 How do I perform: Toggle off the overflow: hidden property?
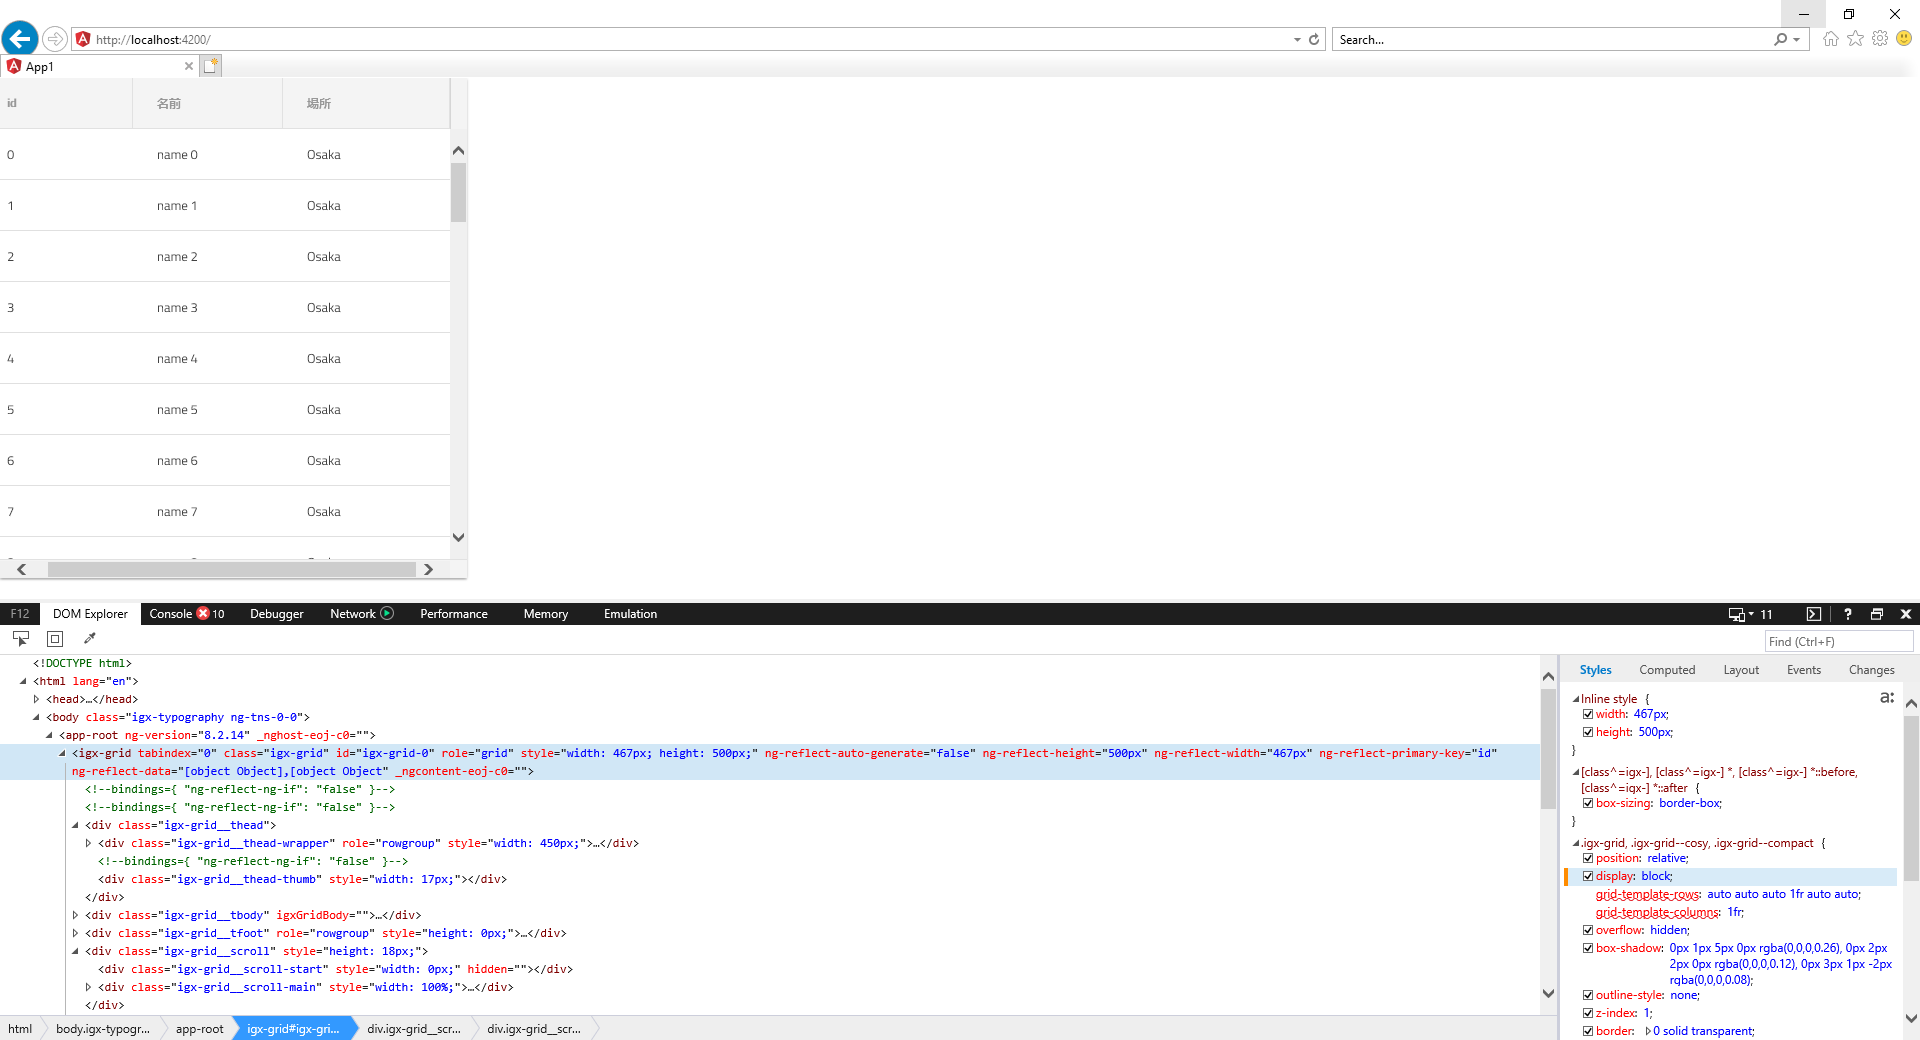click(1588, 930)
